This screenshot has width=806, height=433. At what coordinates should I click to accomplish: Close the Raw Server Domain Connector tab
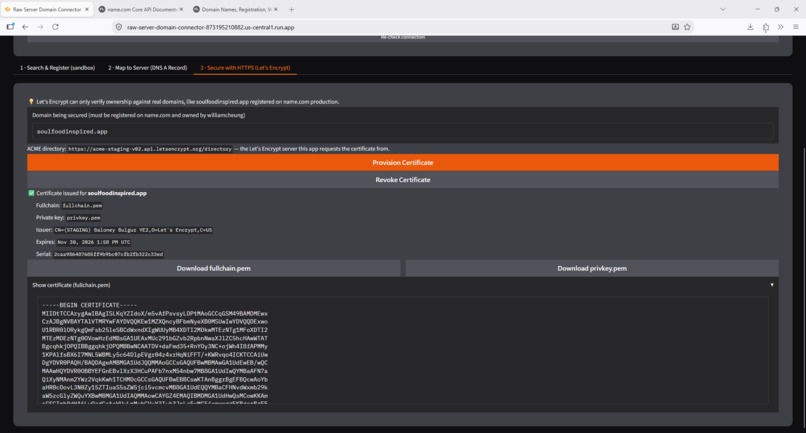pyautogui.click(x=86, y=9)
